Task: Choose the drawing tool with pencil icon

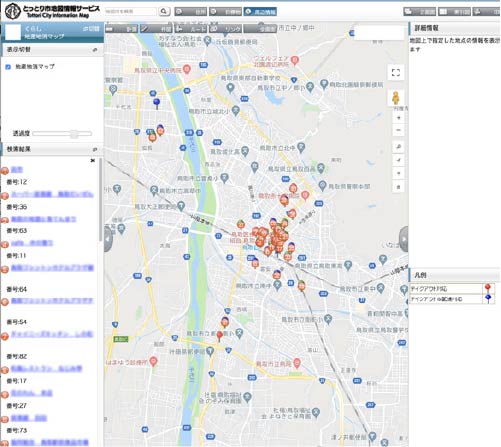Action: (156, 29)
